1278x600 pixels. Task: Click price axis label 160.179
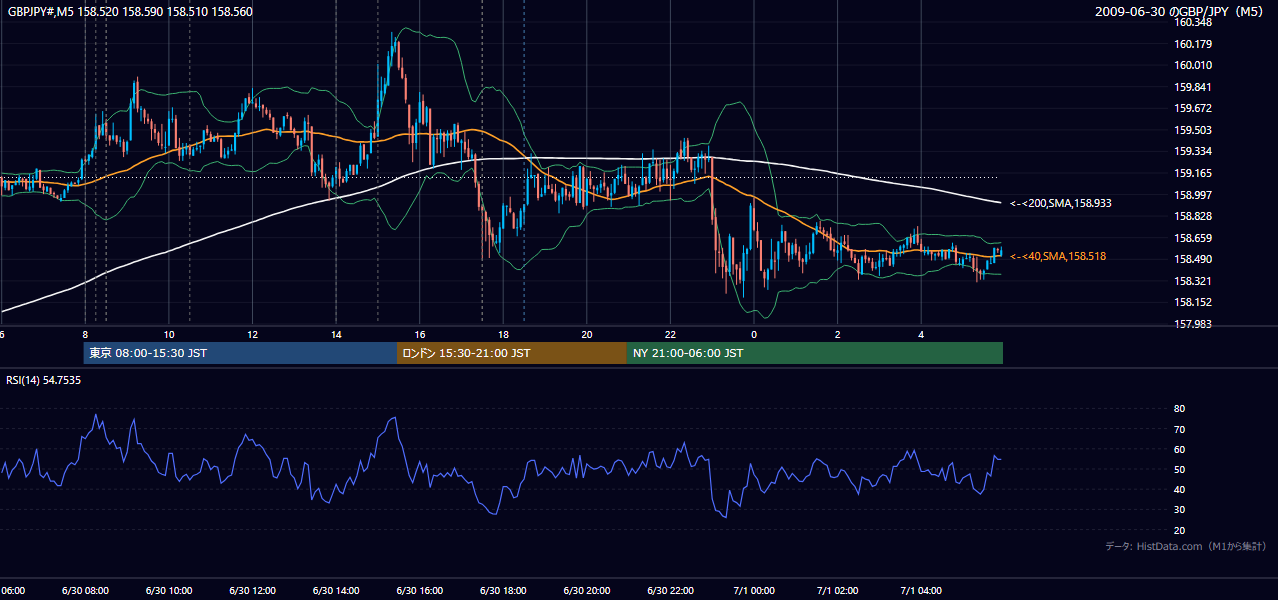click(1193, 44)
